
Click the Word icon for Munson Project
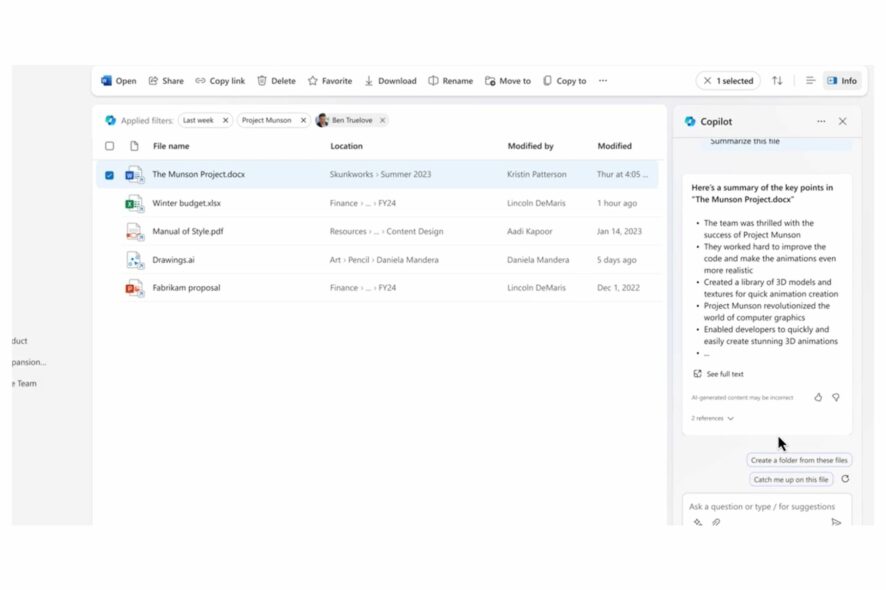(134, 175)
